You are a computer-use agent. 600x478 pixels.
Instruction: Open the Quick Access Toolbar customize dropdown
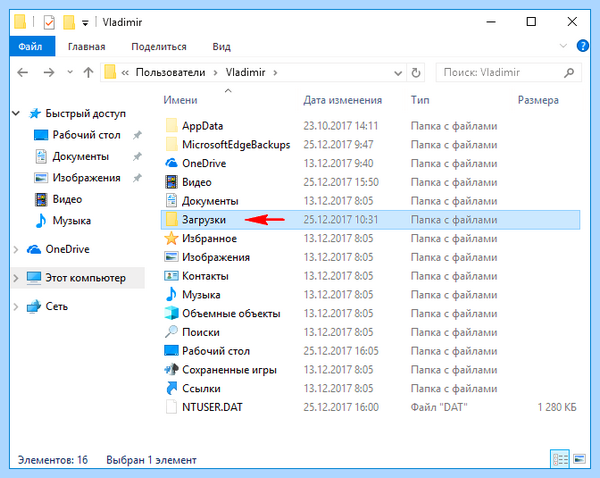85,23
